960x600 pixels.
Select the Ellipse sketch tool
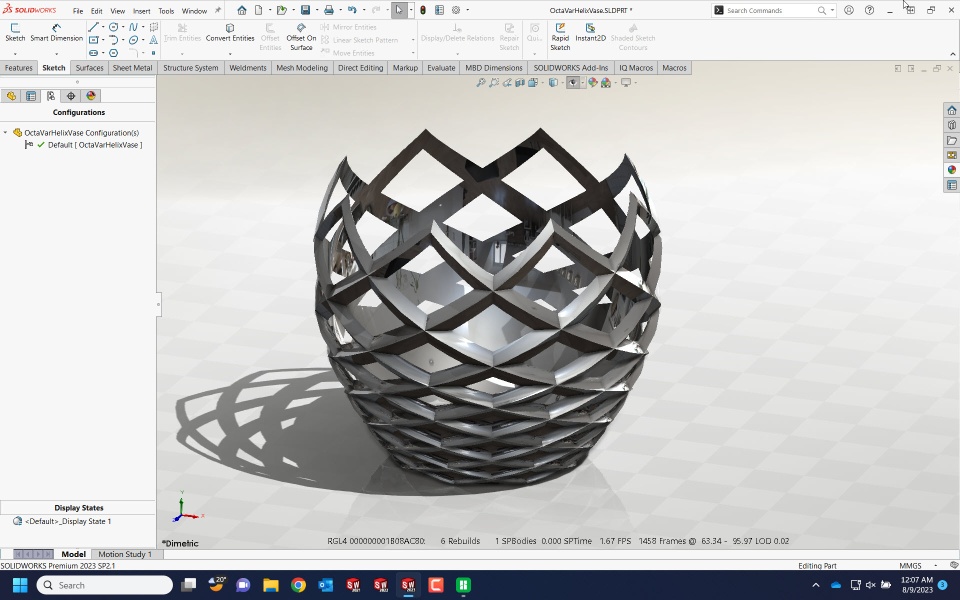pyautogui.click(x=133, y=40)
